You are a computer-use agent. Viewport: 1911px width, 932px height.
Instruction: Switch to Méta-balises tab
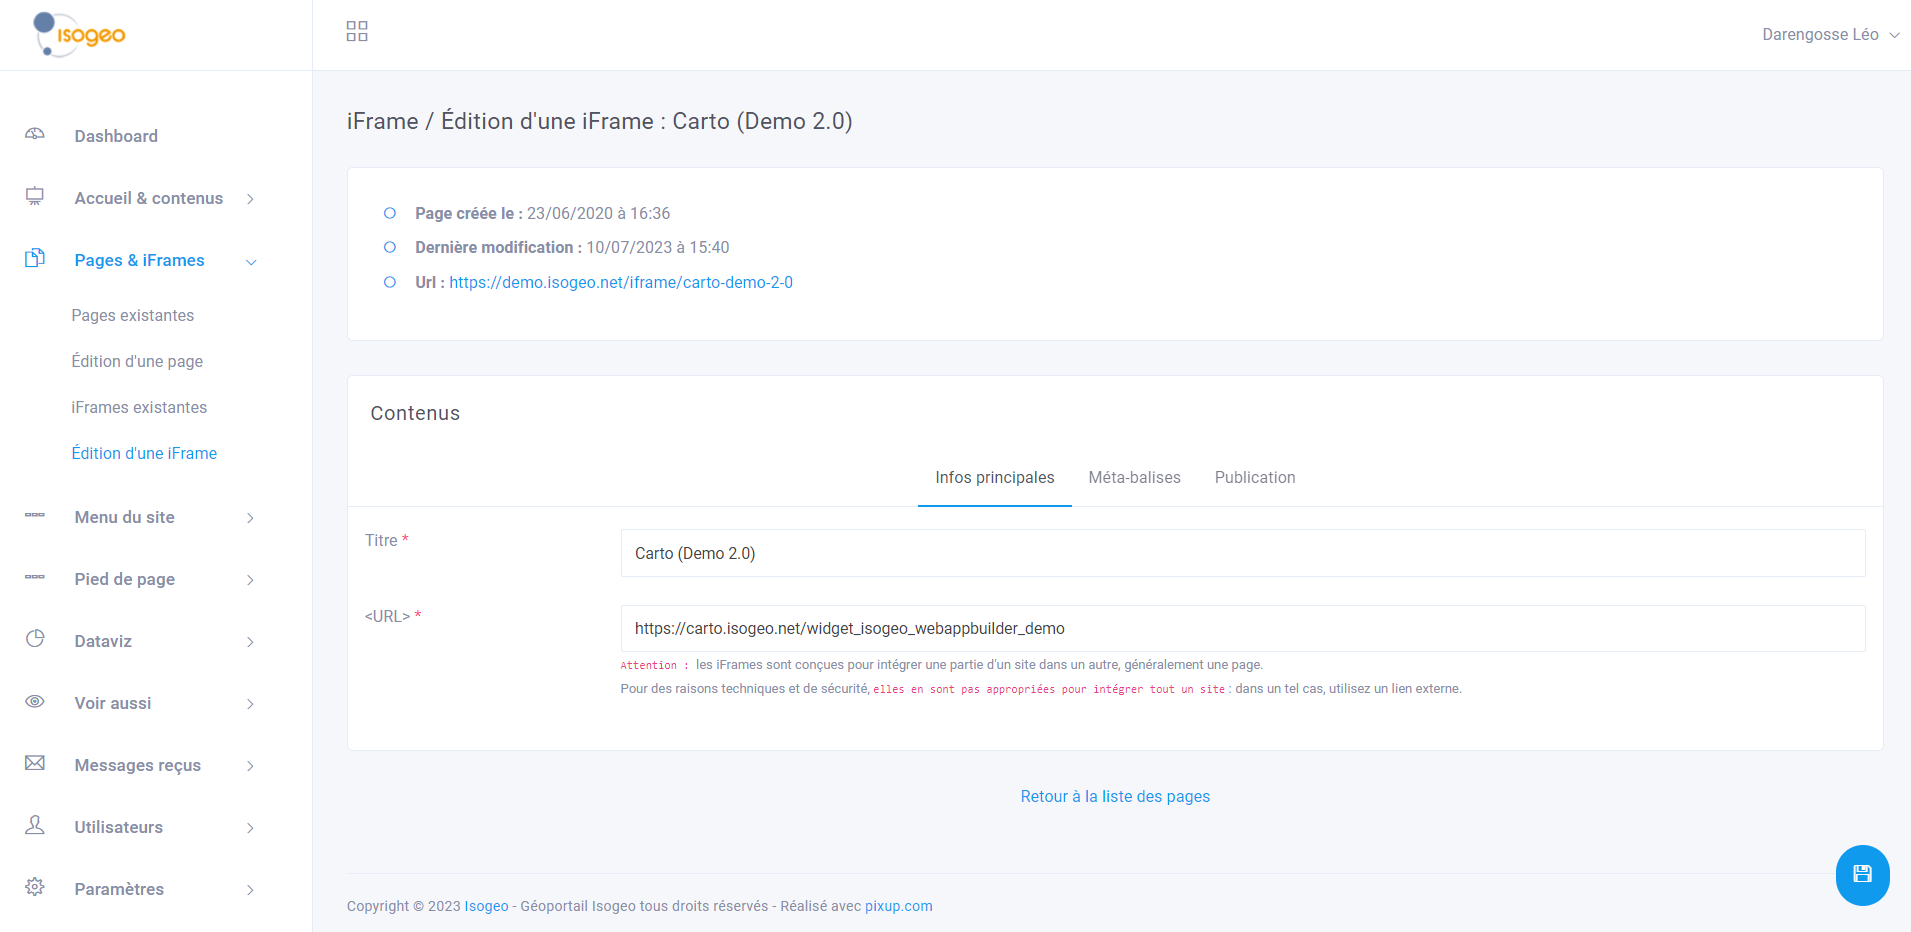click(x=1134, y=478)
